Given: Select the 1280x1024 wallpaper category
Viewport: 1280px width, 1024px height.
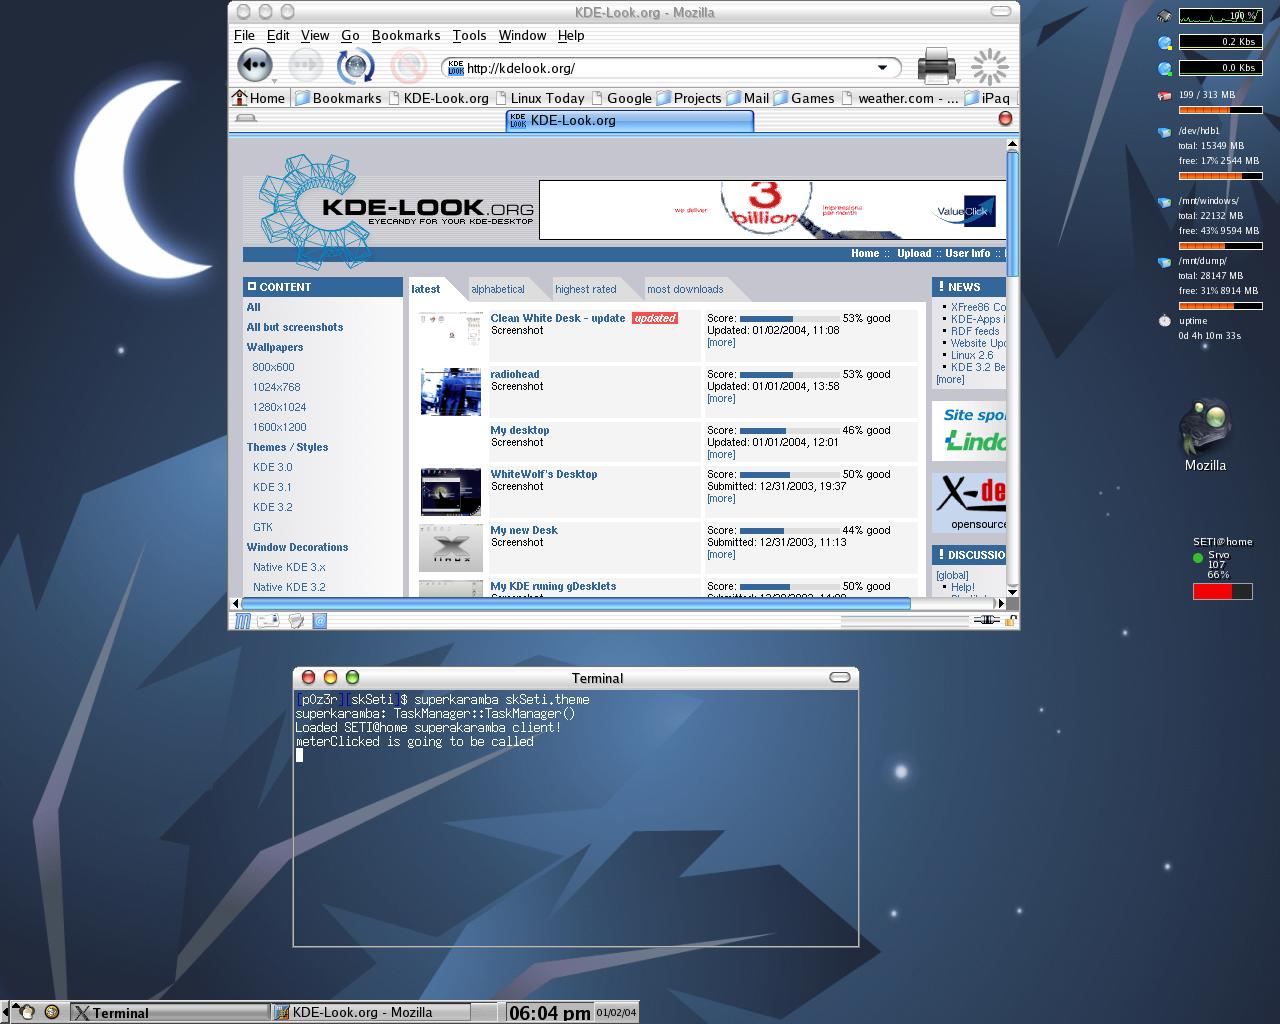Looking at the screenshot, I should [279, 407].
